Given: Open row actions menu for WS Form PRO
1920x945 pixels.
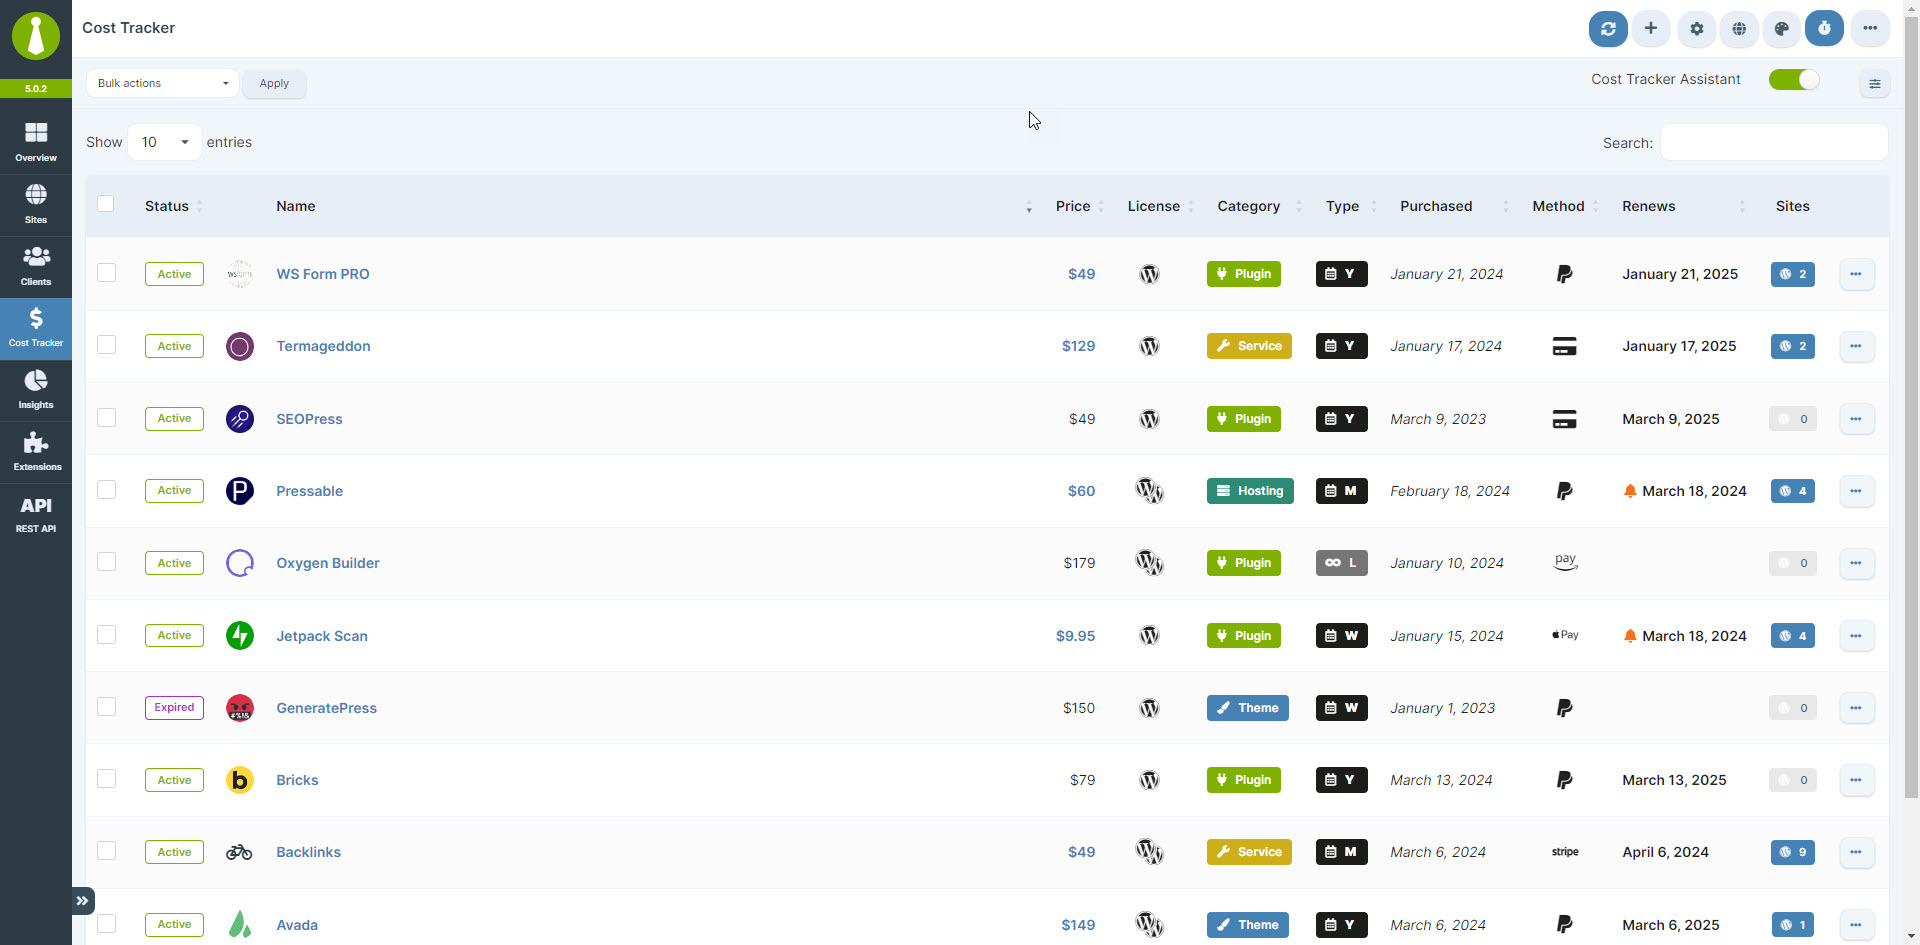Looking at the screenshot, I should [1856, 274].
